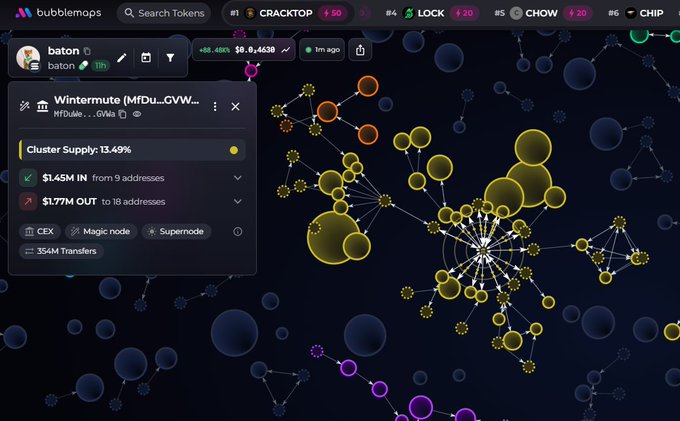The width and height of the screenshot is (680, 421).
Task: Open the calendar date picker icon
Action: tap(146, 57)
